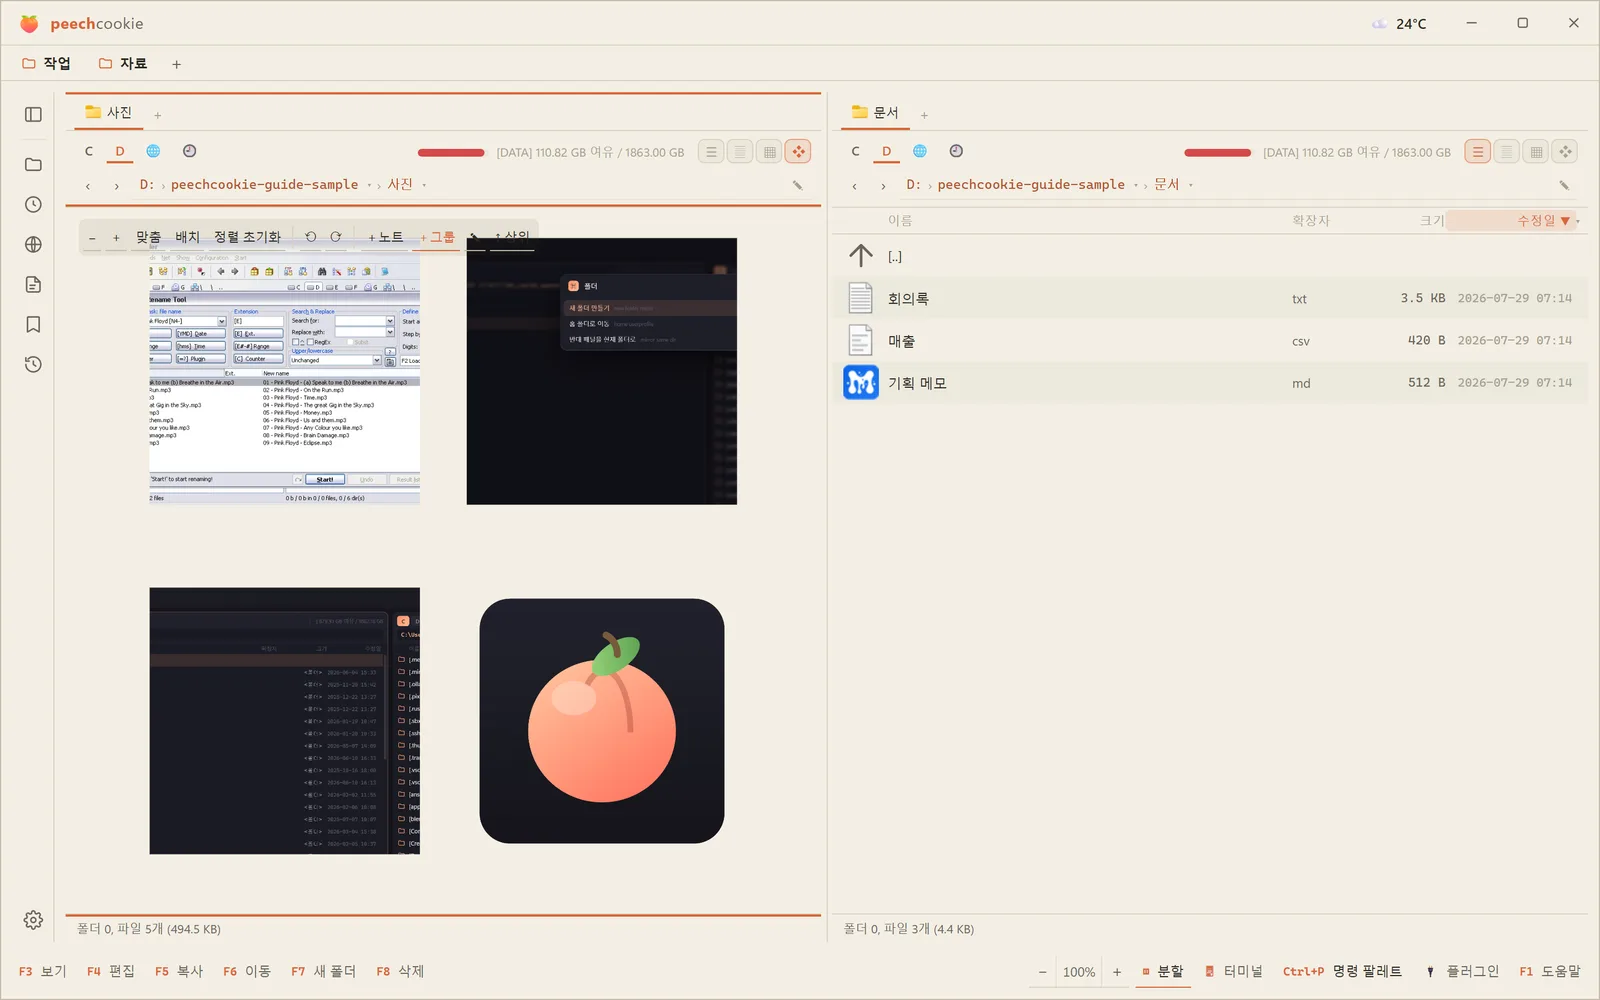The height and width of the screenshot is (1000, 1600).
Task: Open bookmarks icon in the sidebar
Action: pos(33,324)
